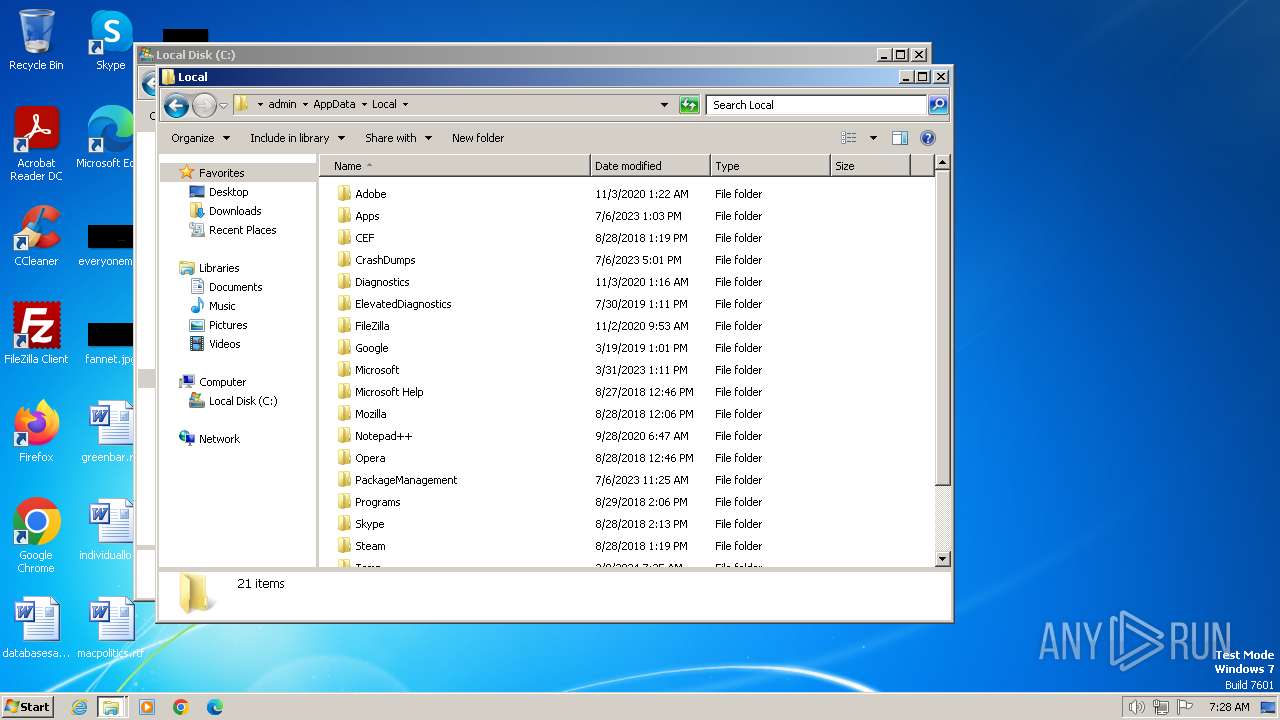The height and width of the screenshot is (720, 1280).
Task: Select Videos library
Action: point(224,344)
